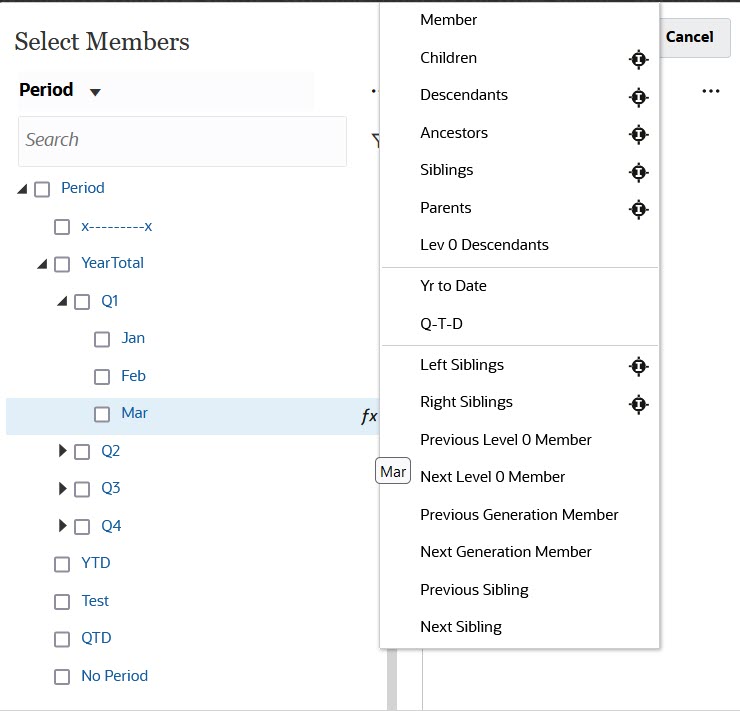Click the inclusive icon beside Left Siblings
This screenshot has height=711, width=740.
(639, 366)
